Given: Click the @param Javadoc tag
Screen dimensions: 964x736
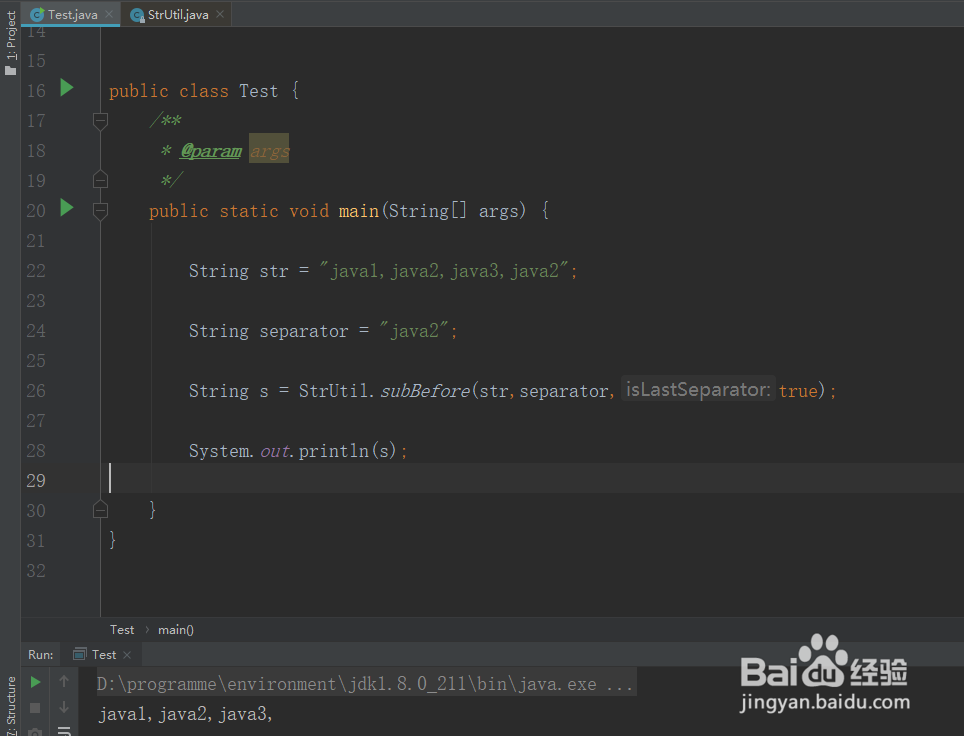Looking at the screenshot, I should coord(211,151).
